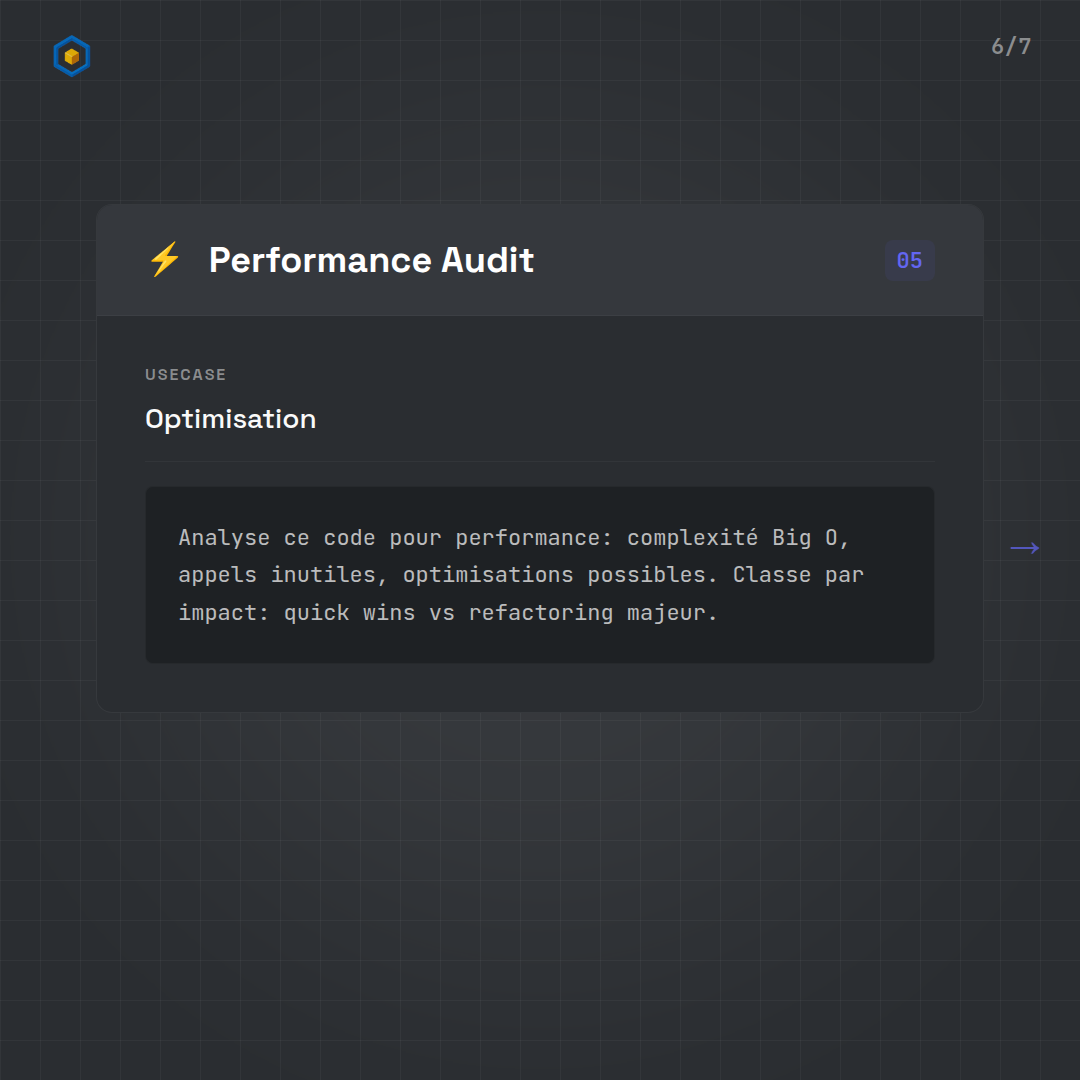Click the 05 number badge
1080x1080 pixels.
pyautogui.click(x=909, y=260)
